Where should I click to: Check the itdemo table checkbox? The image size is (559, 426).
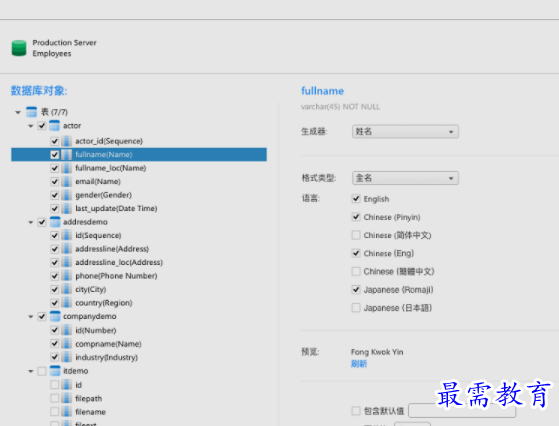point(42,371)
